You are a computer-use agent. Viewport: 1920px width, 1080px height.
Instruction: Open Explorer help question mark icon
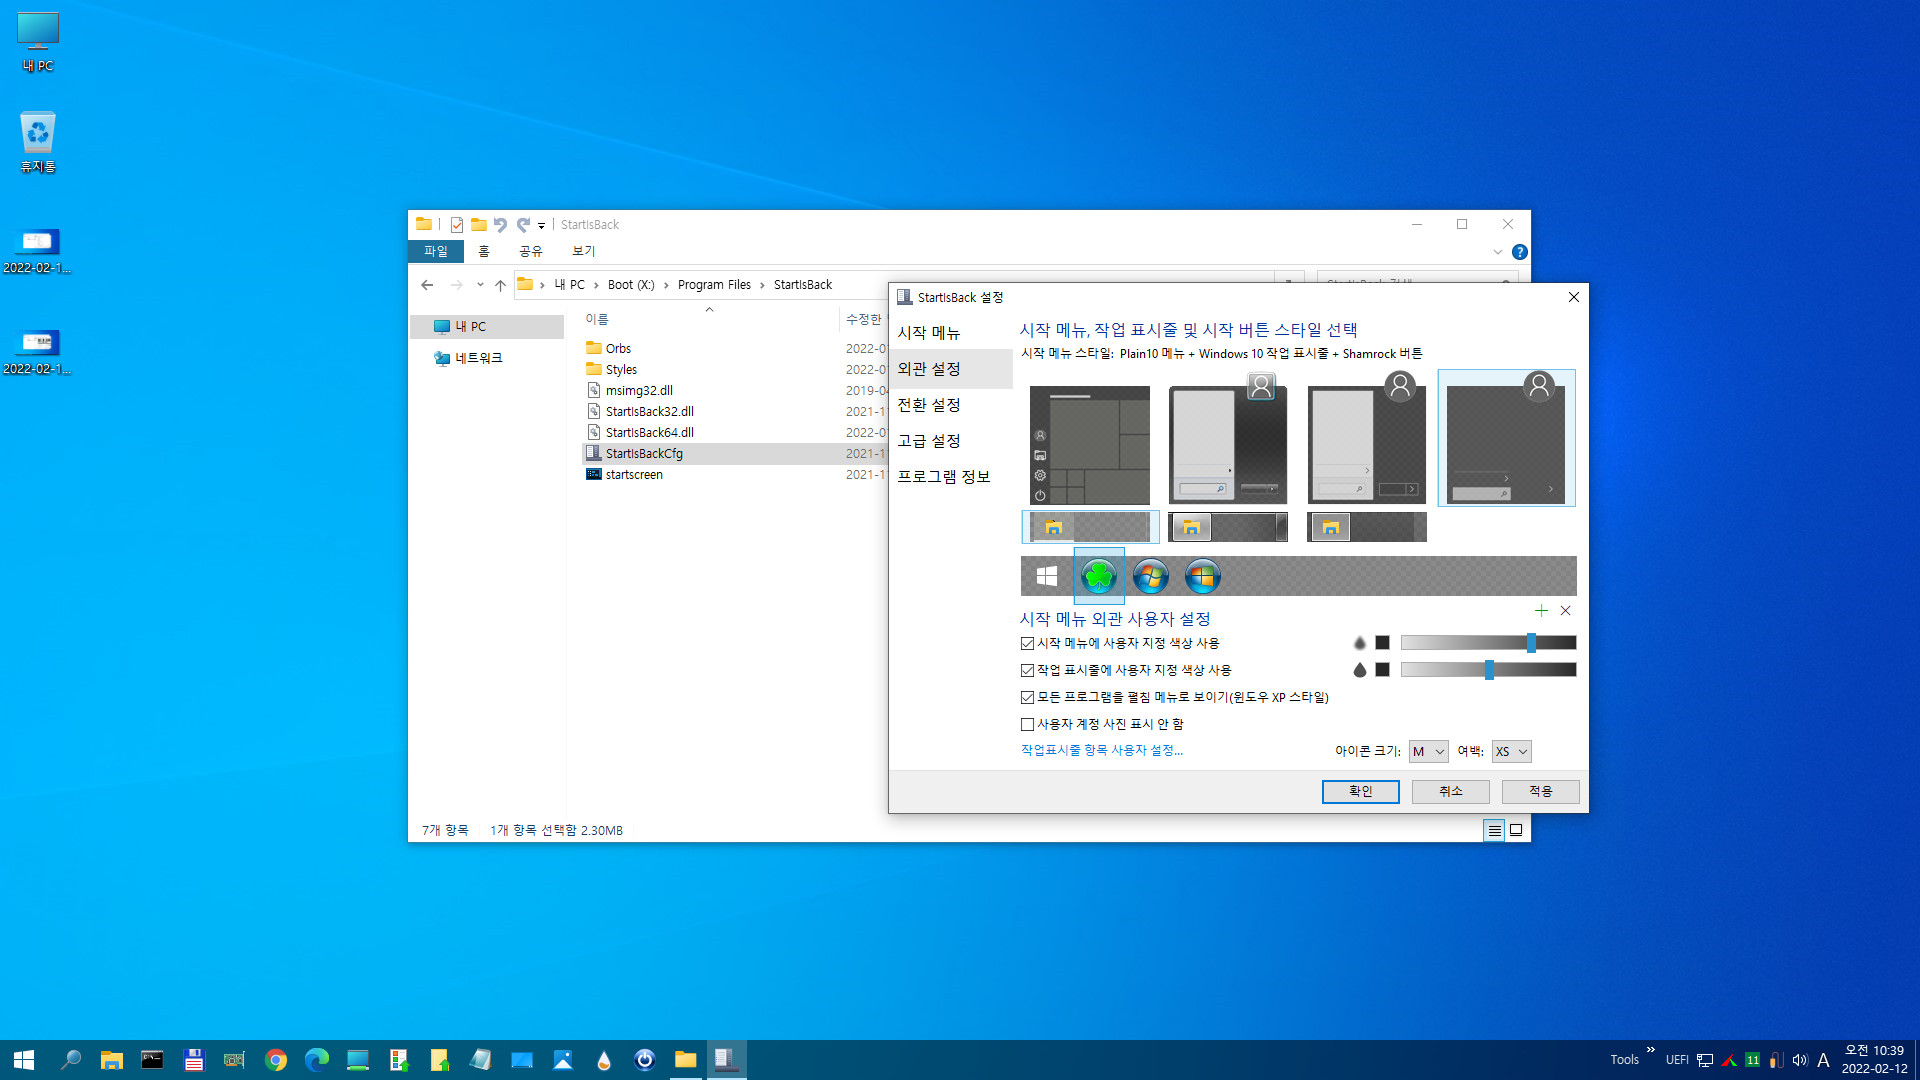point(1519,252)
